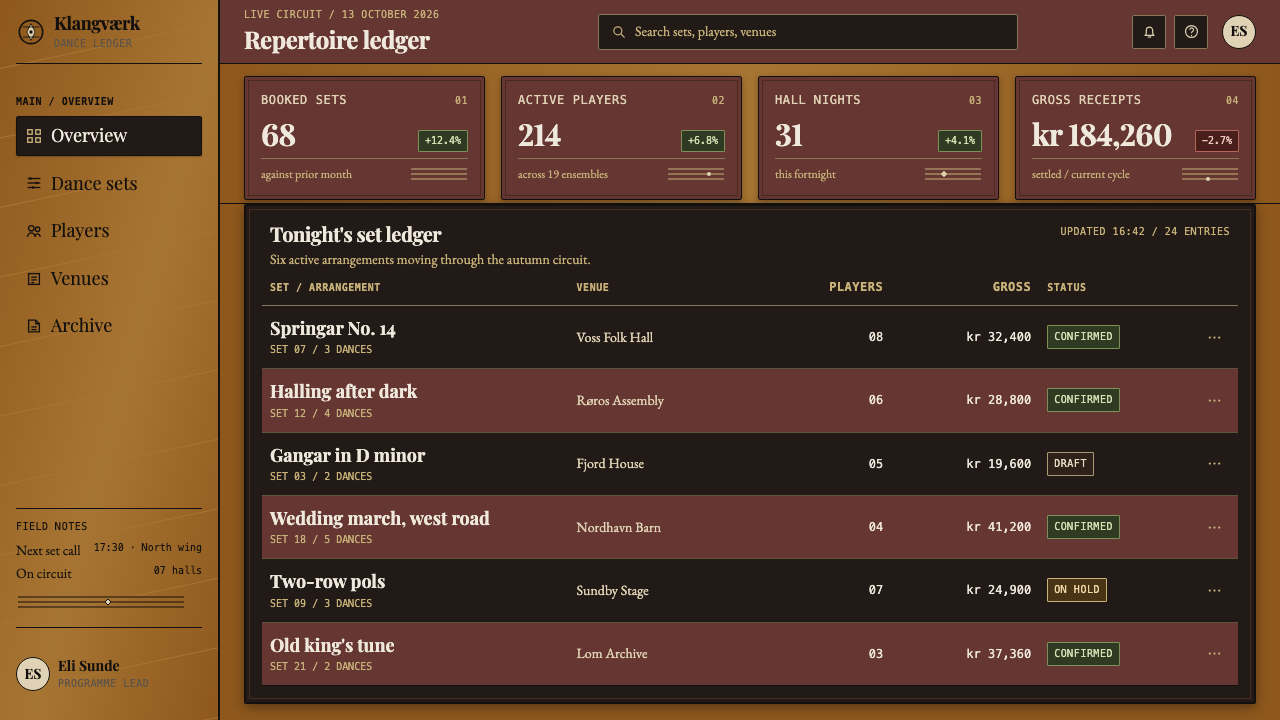
Task: Open the Active Players card
Action: click(621, 138)
